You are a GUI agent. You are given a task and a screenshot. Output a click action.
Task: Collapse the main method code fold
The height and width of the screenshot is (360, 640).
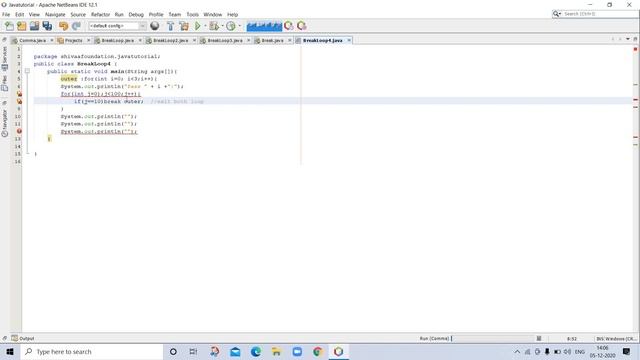pos(27,71)
